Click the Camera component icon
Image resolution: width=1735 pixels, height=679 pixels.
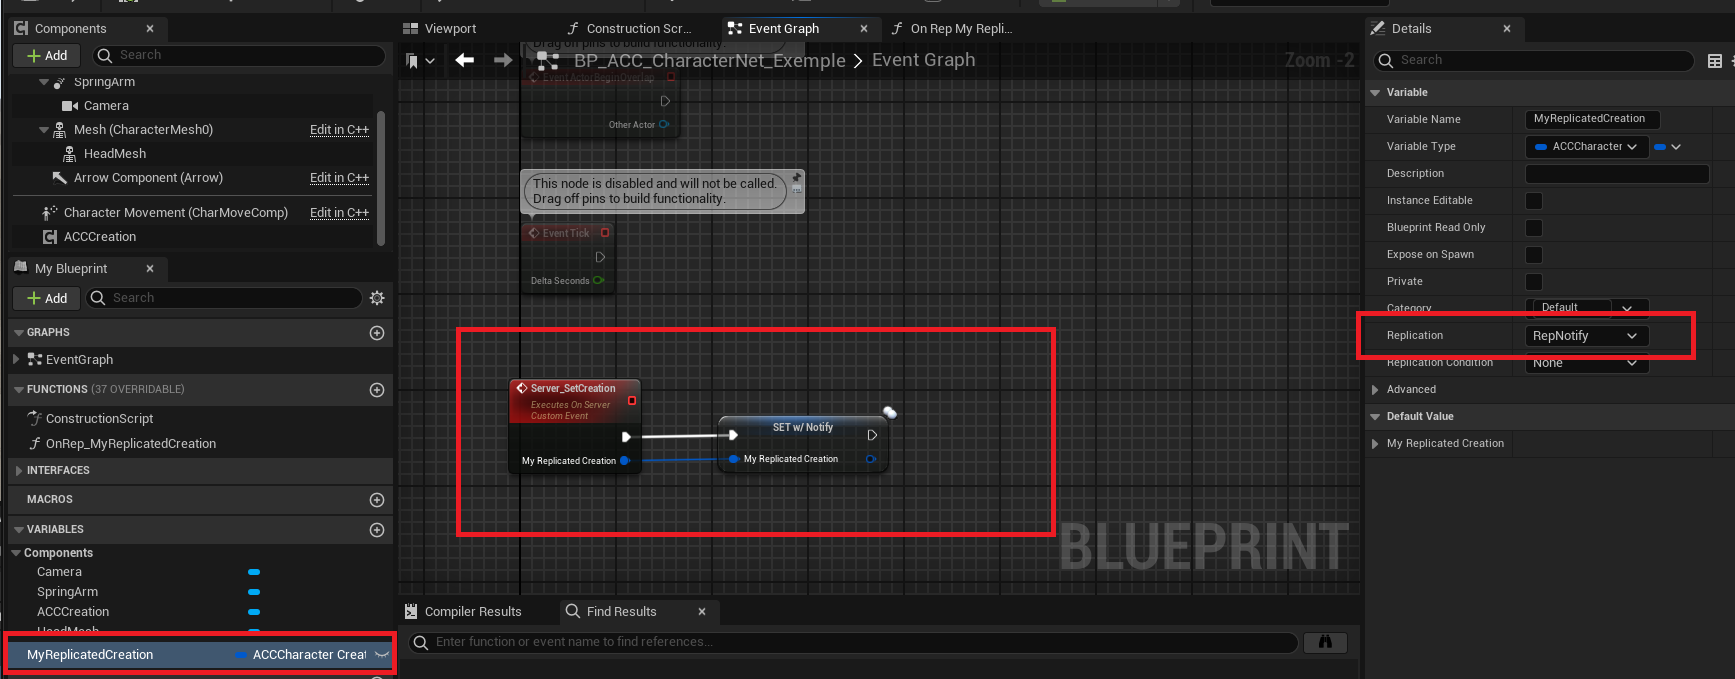tap(70, 106)
